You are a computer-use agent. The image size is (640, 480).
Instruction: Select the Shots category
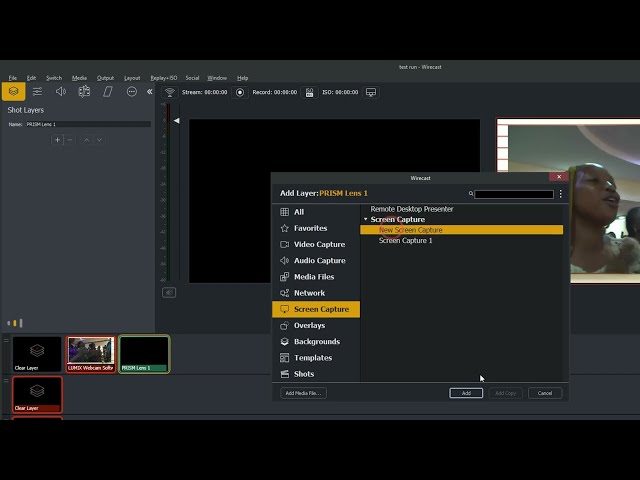coord(316,374)
